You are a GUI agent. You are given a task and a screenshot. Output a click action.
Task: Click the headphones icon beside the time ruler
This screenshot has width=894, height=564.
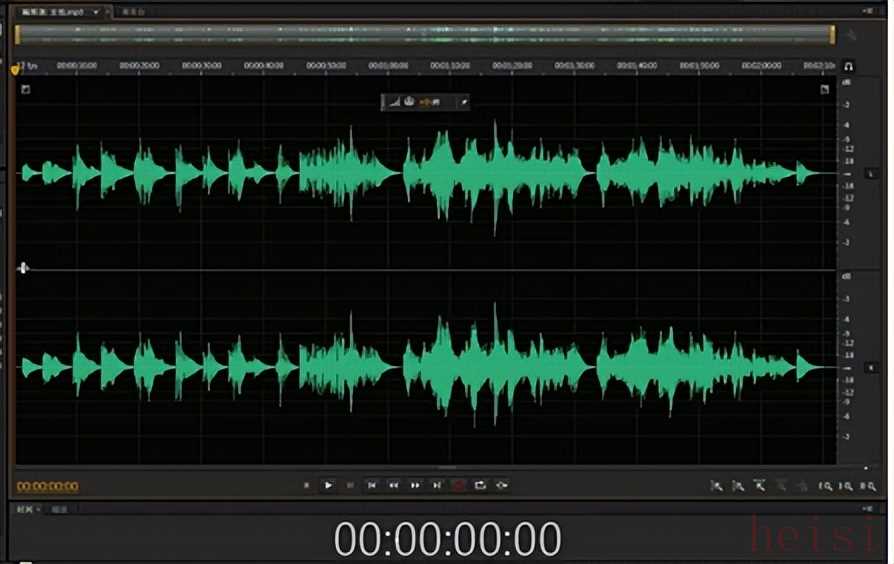point(848,66)
